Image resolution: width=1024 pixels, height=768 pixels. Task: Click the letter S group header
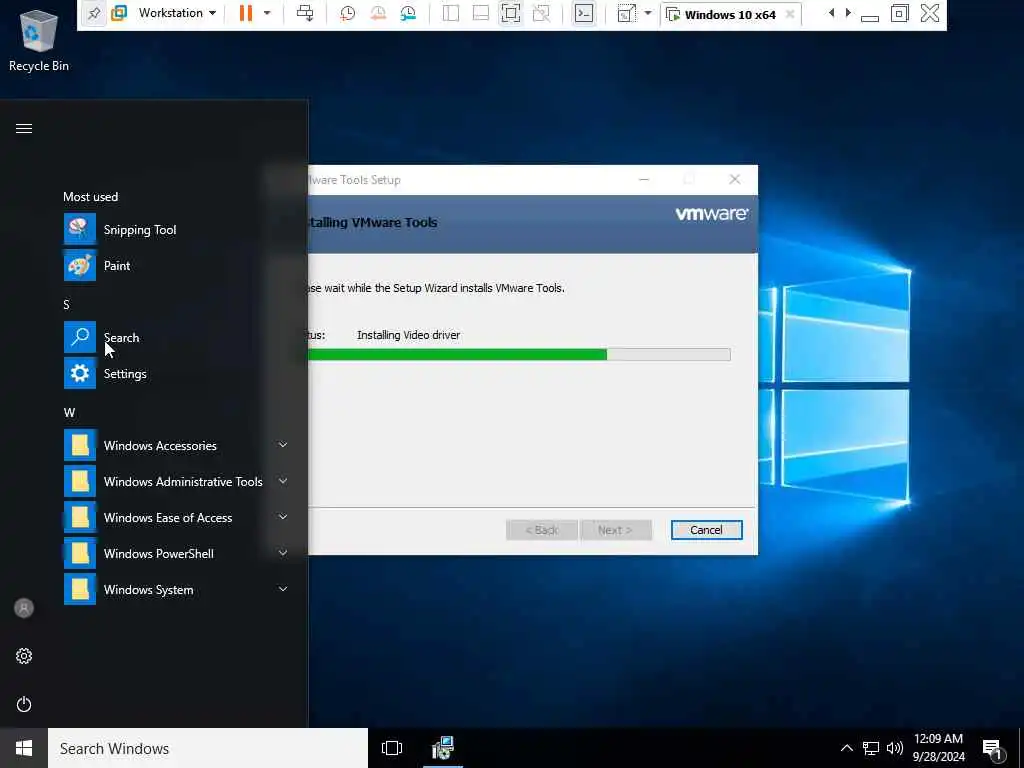pos(66,304)
